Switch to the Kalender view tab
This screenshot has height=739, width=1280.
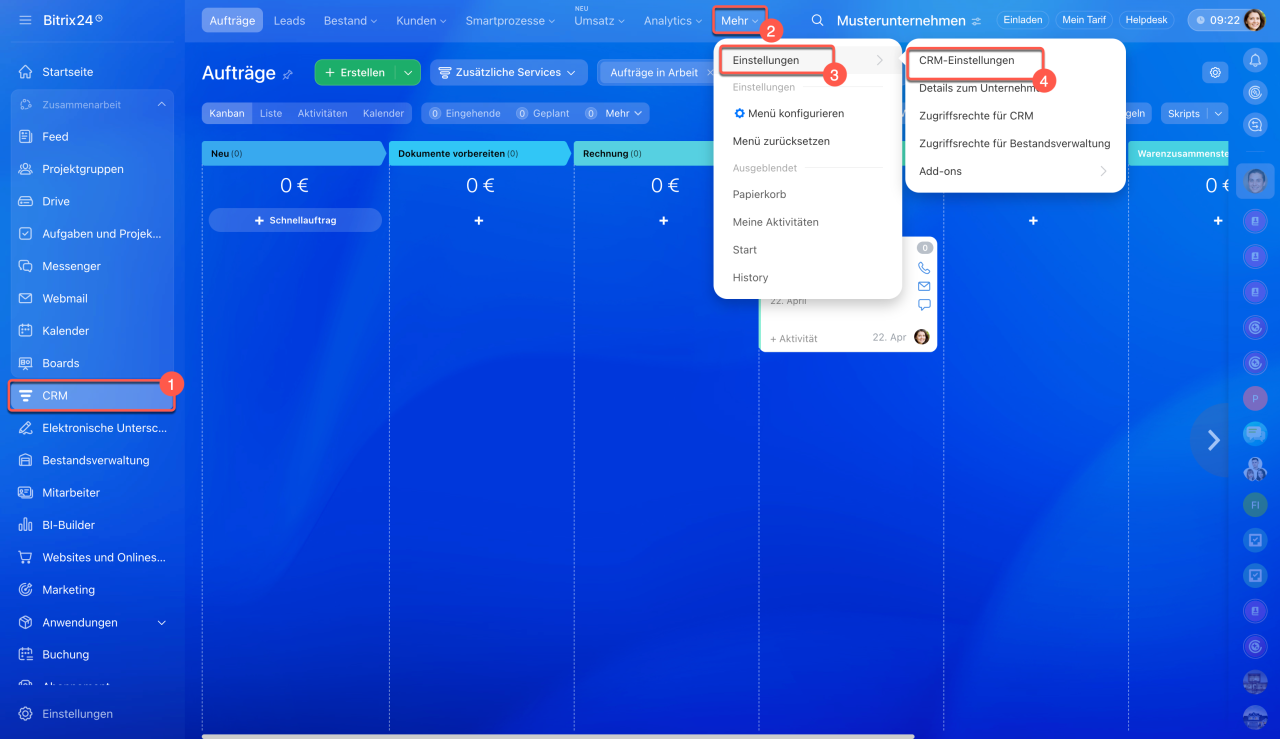(x=384, y=113)
